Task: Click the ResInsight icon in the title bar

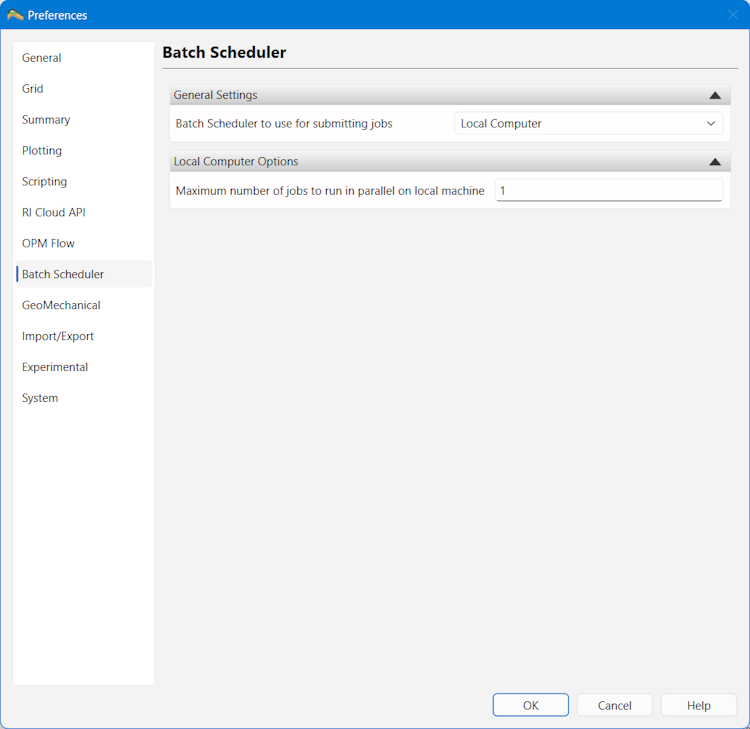Action: pos(15,15)
